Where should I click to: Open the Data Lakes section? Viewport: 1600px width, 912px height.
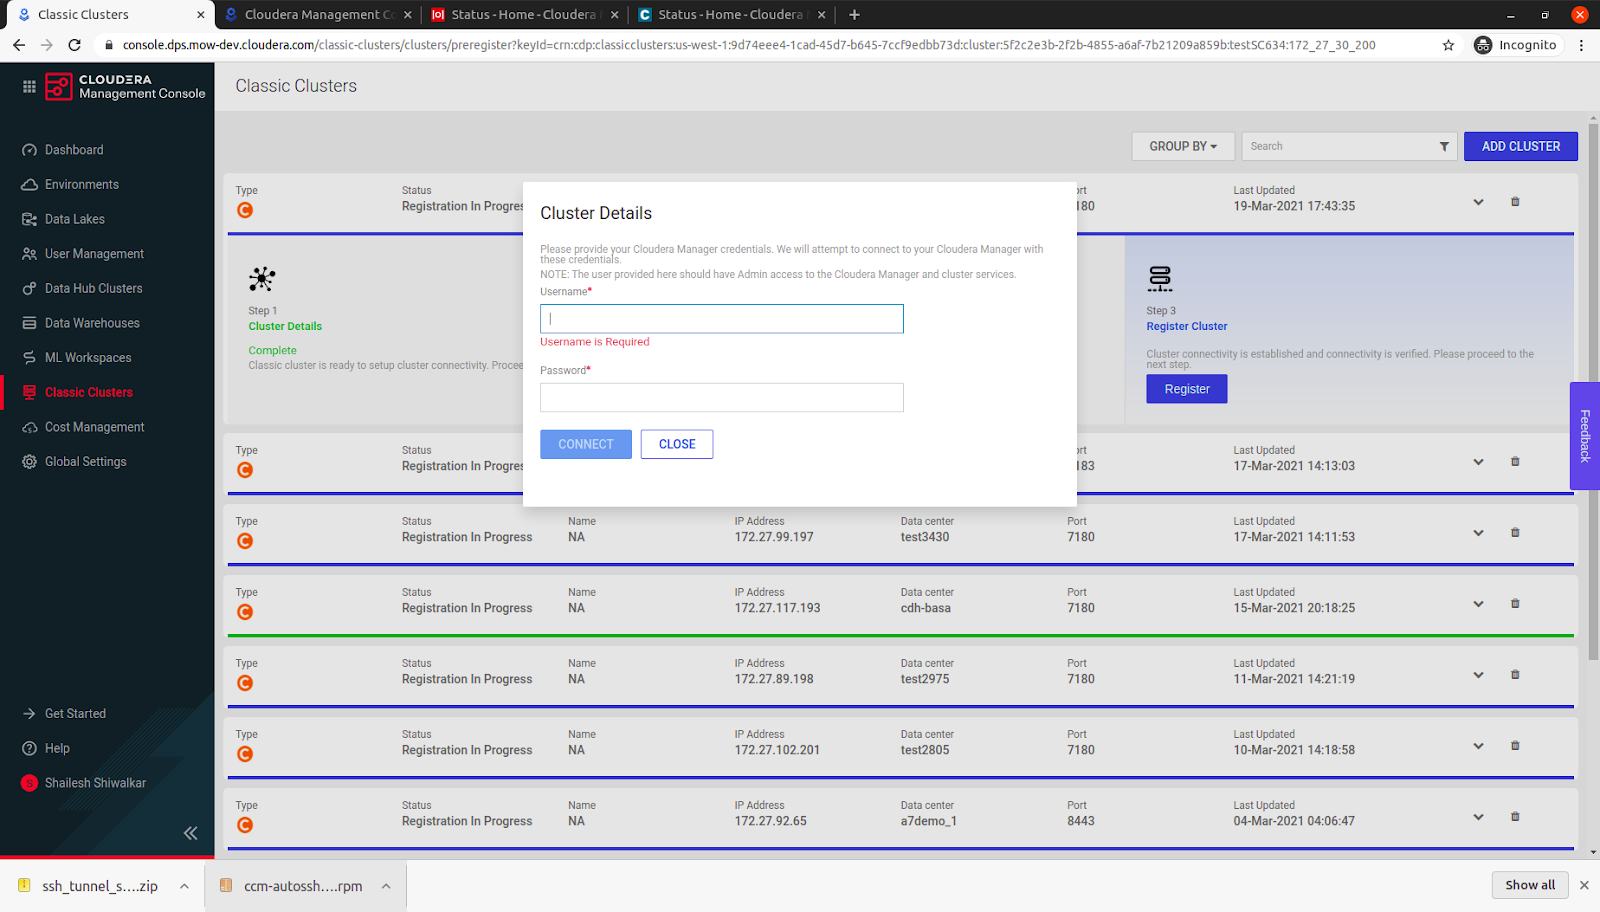(x=72, y=218)
